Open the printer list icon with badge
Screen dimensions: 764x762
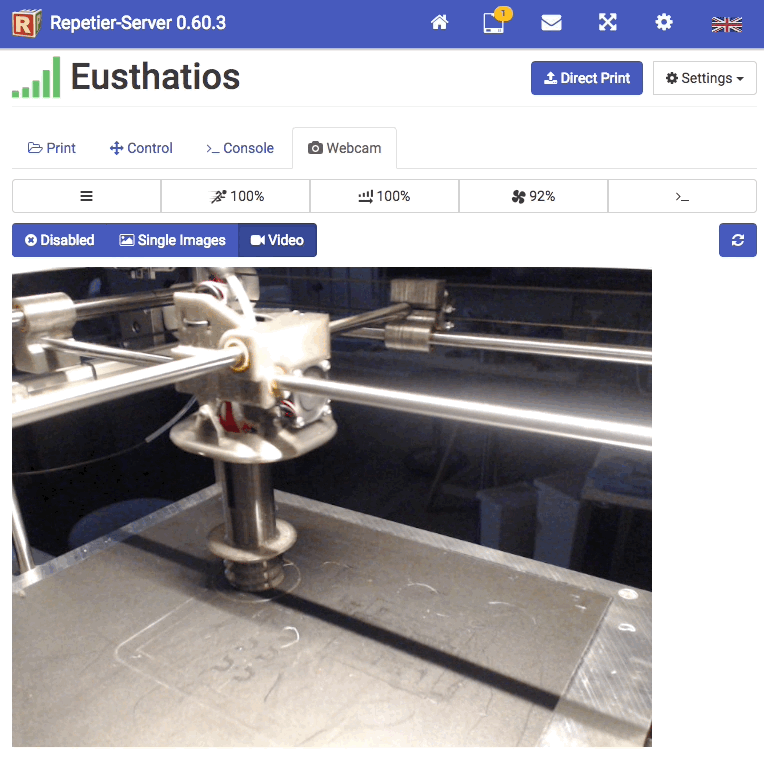pos(493,23)
